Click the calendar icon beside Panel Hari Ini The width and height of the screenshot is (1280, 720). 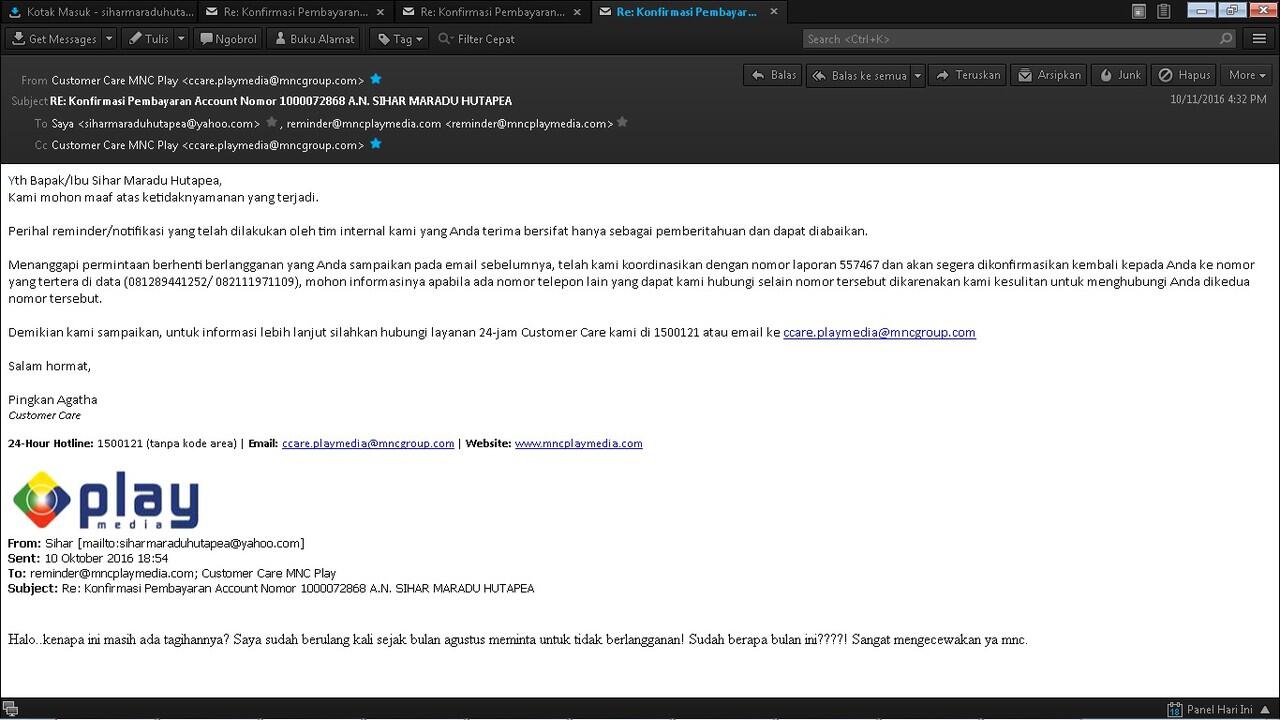point(1175,710)
